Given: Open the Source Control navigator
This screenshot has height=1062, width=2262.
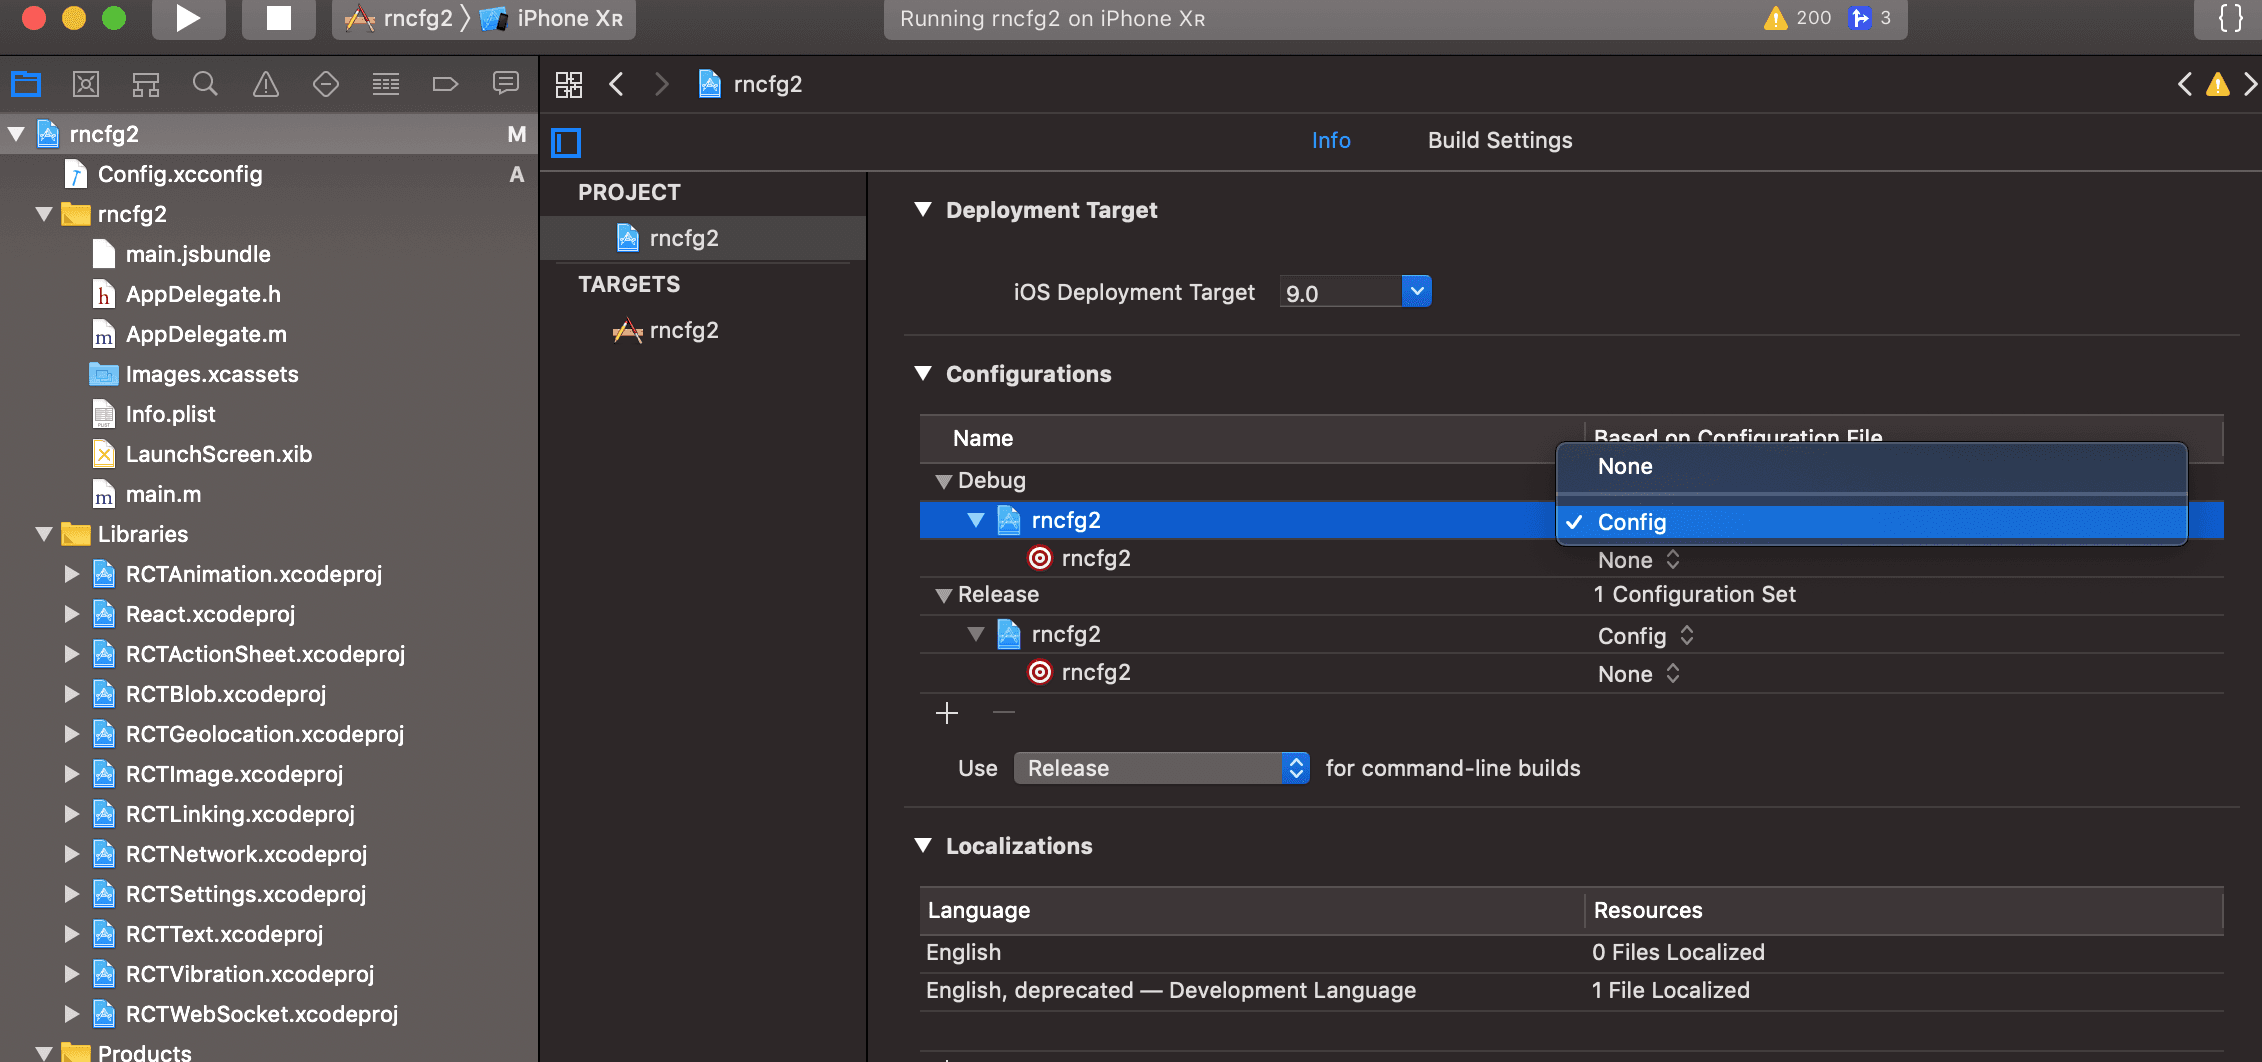Looking at the screenshot, I should click(86, 85).
